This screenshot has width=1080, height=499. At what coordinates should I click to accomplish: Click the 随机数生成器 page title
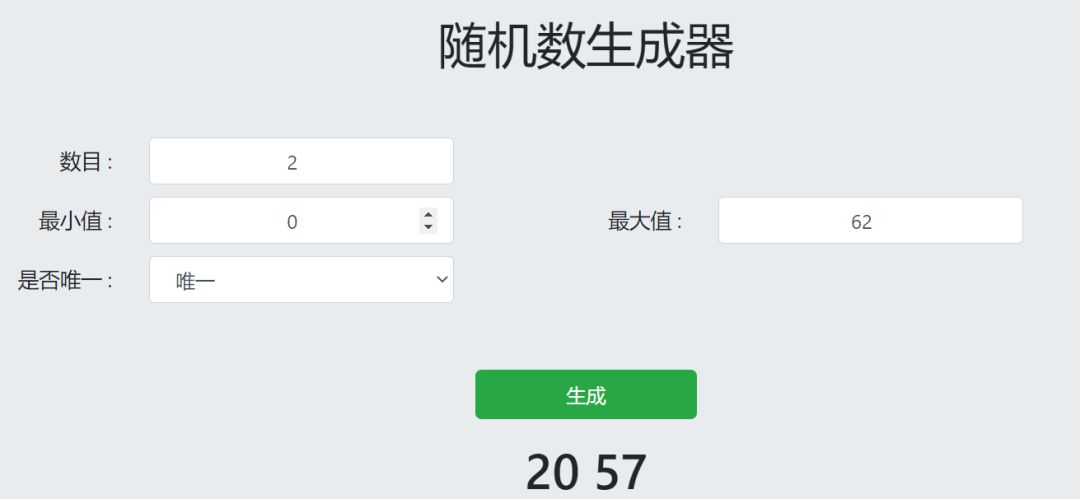click(586, 46)
